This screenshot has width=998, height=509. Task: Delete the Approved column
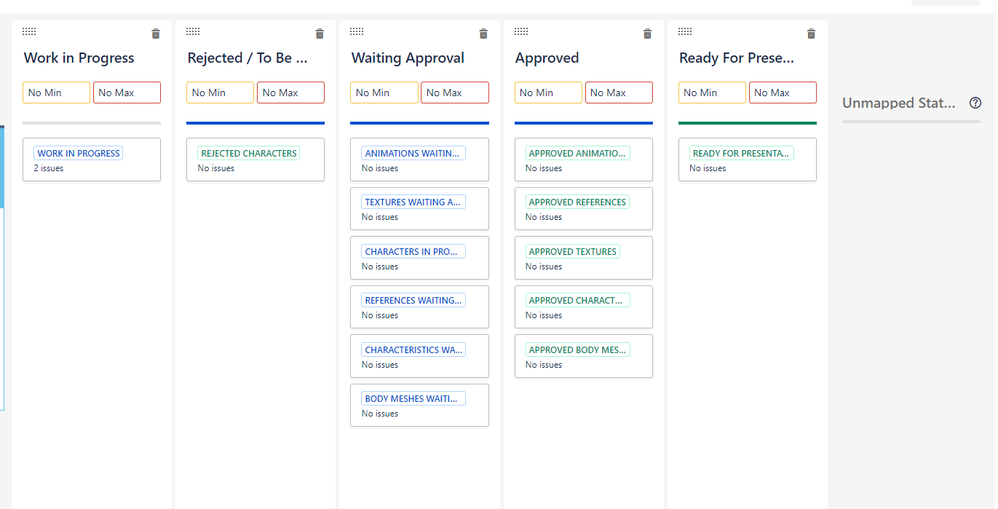[647, 34]
